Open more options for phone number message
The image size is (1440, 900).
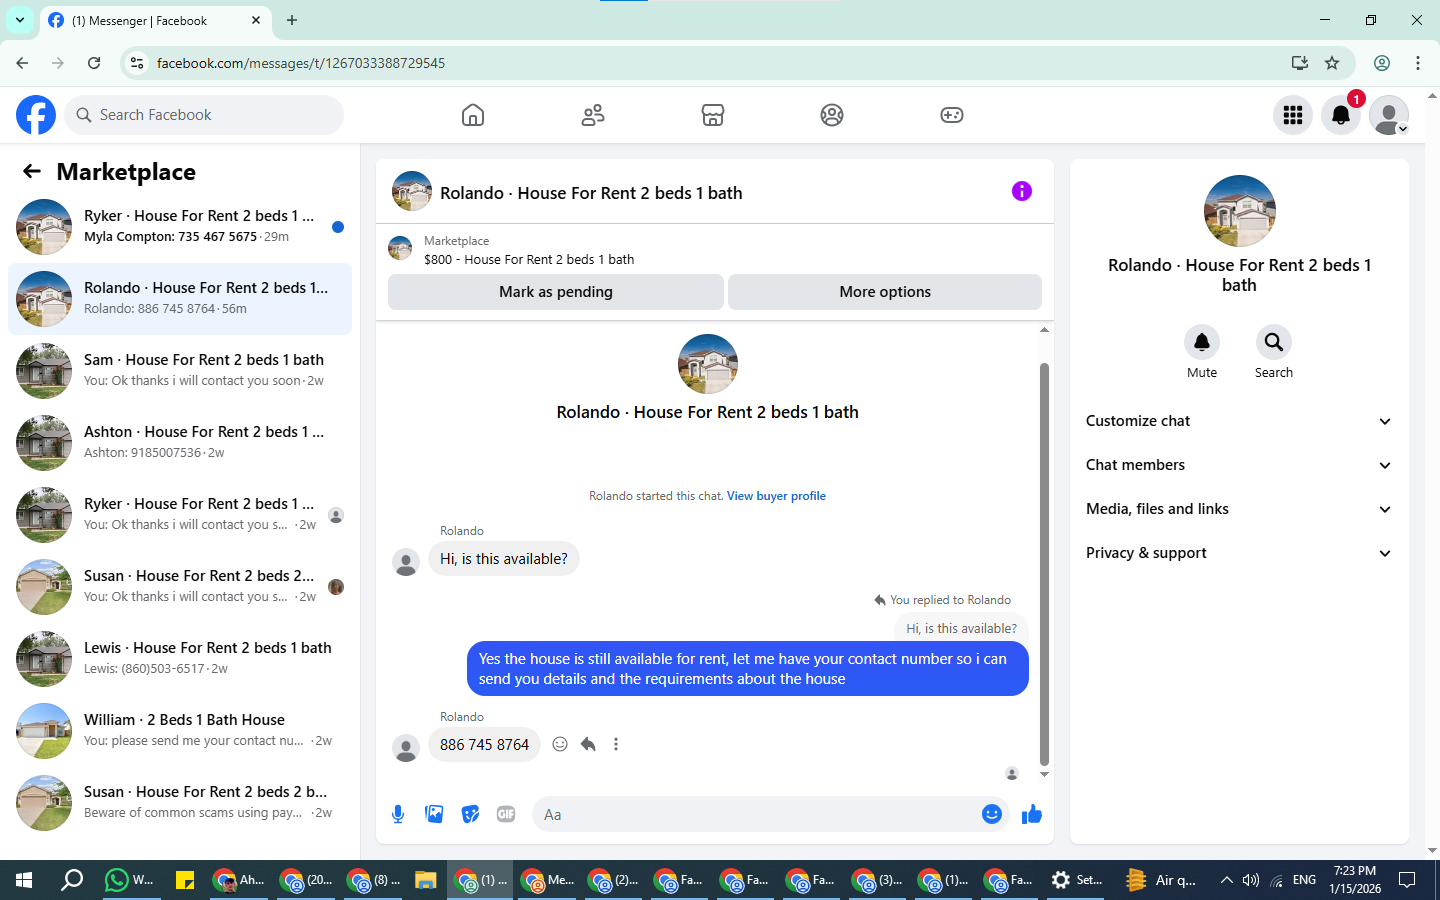click(x=616, y=744)
